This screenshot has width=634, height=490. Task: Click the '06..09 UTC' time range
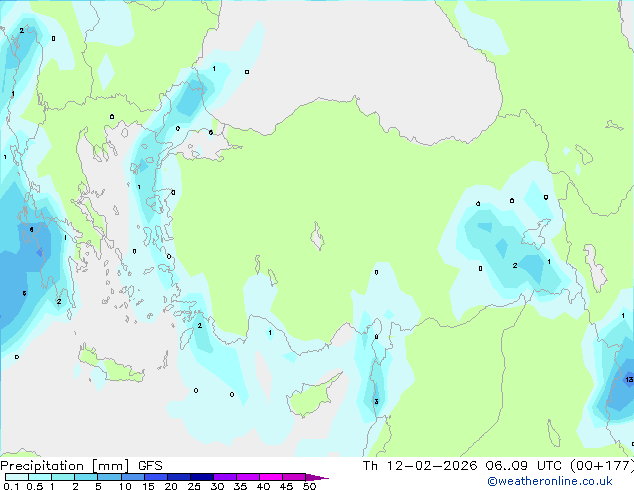(524, 466)
